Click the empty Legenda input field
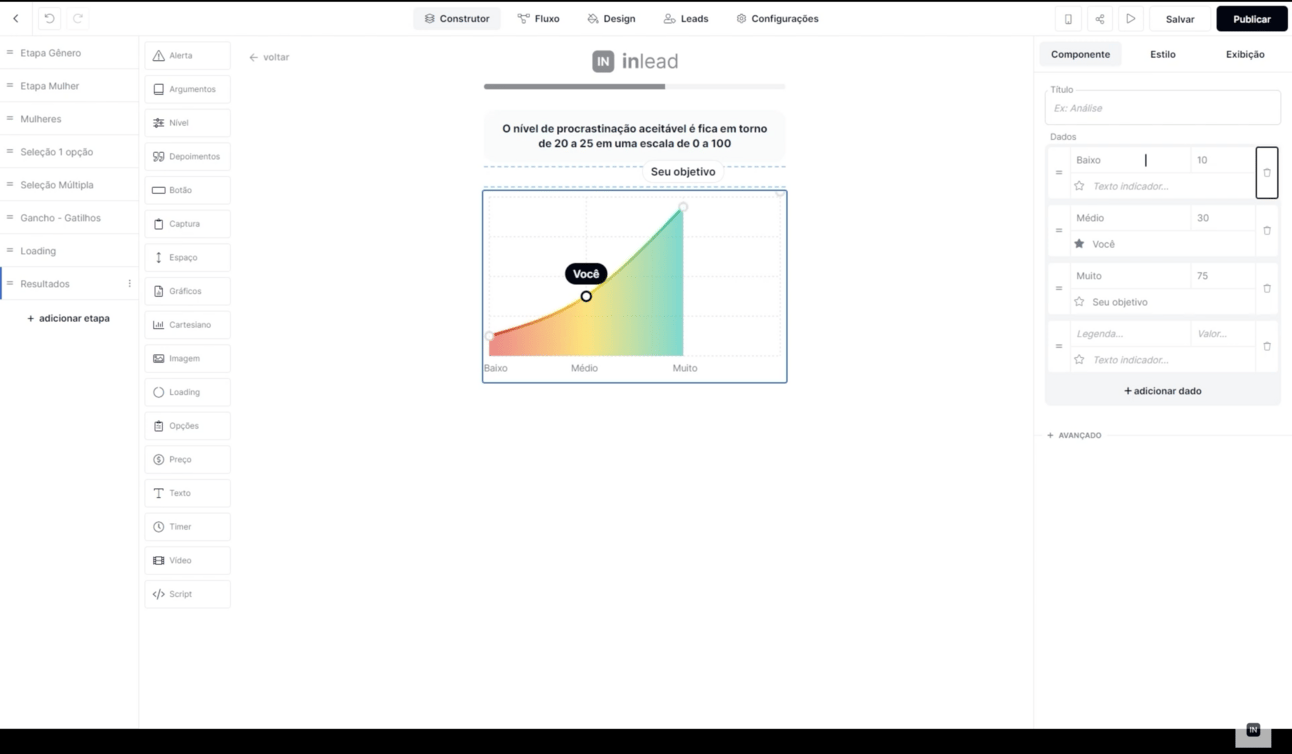 click(1130, 334)
